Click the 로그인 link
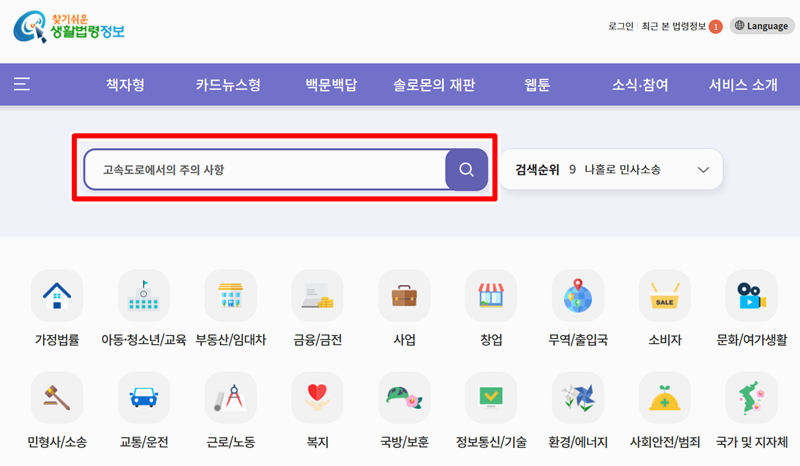Screen dimensions: 800x466 pyautogui.click(x=620, y=26)
